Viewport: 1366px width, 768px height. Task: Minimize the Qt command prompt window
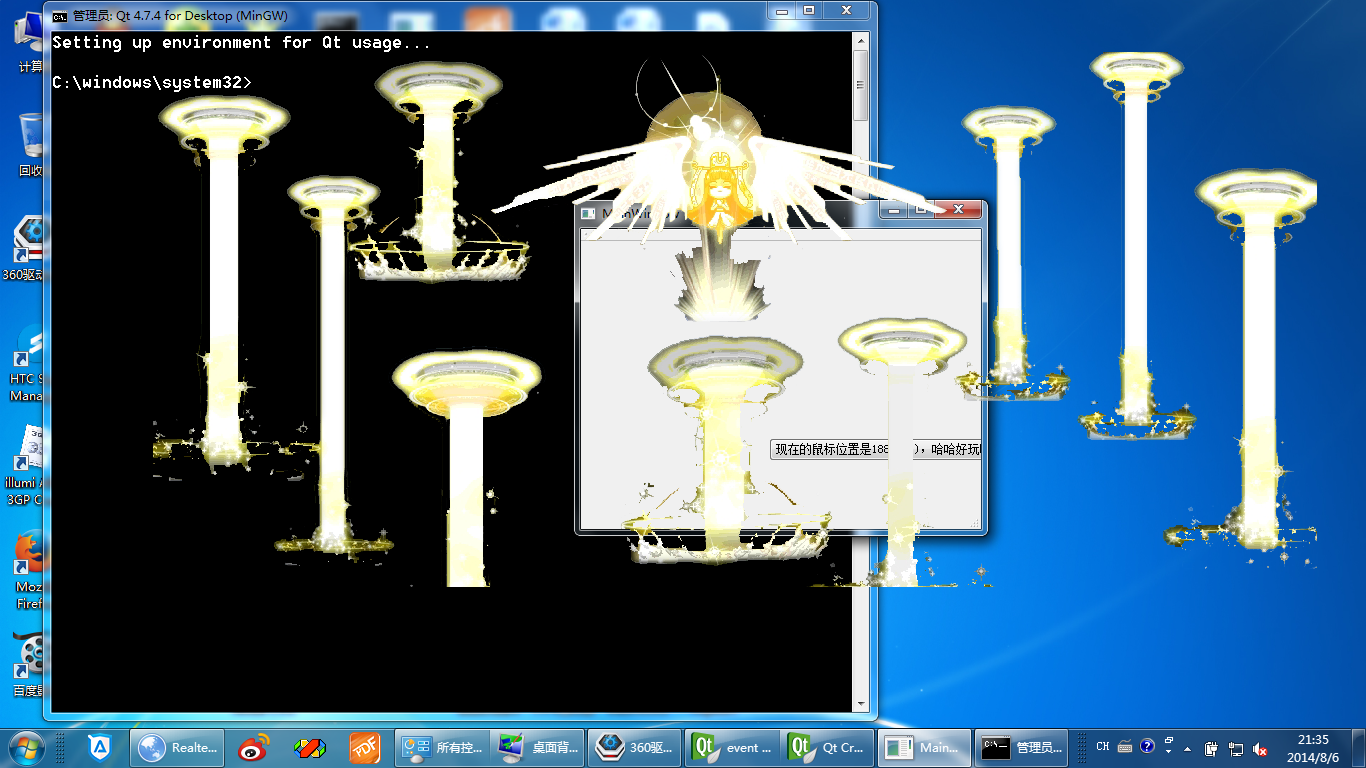point(782,10)
